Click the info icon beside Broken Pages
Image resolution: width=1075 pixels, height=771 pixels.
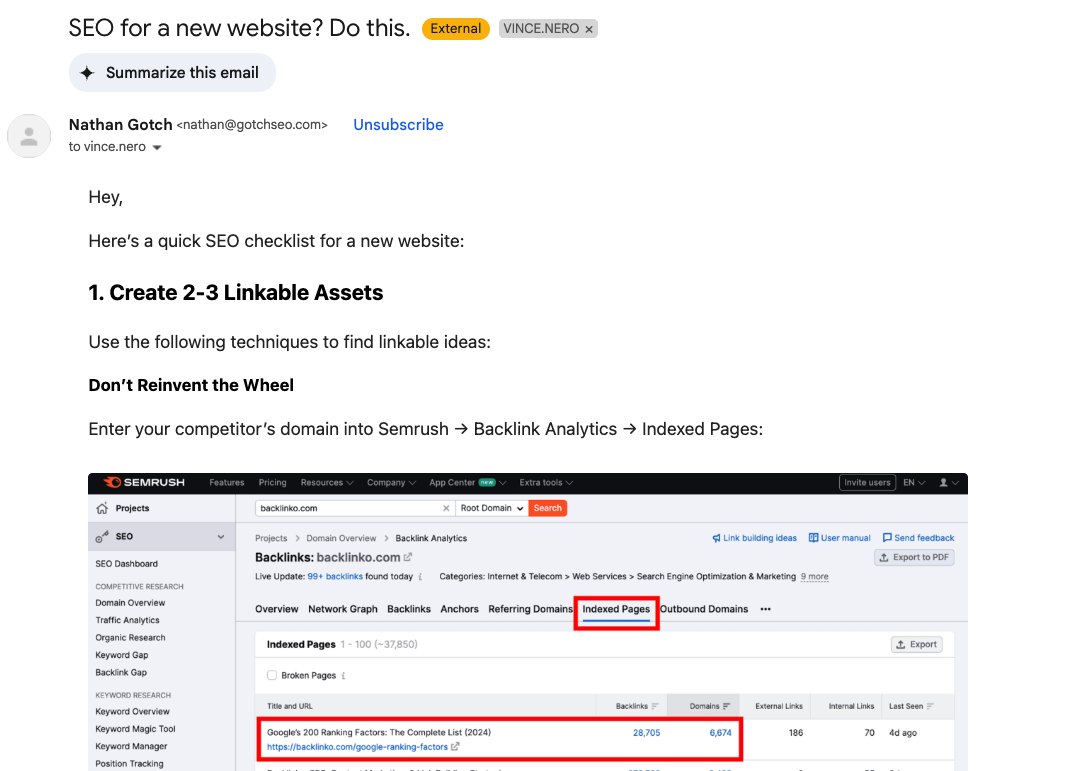pos(343,676)
